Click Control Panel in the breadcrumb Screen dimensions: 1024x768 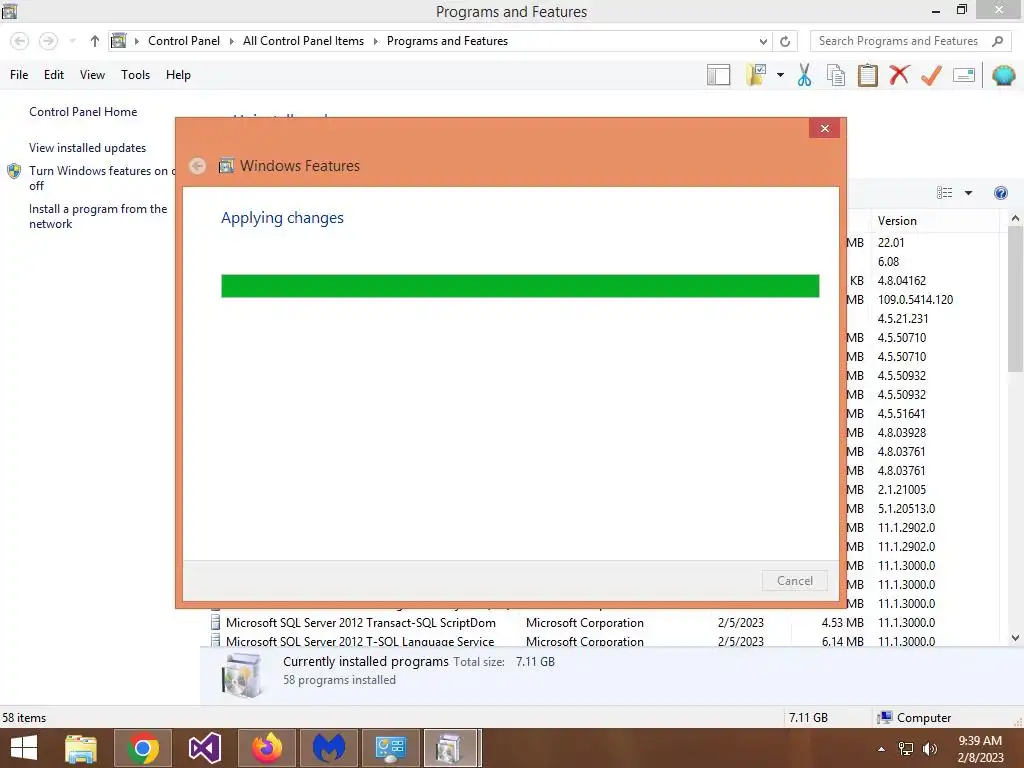click(x=184, y=40)
